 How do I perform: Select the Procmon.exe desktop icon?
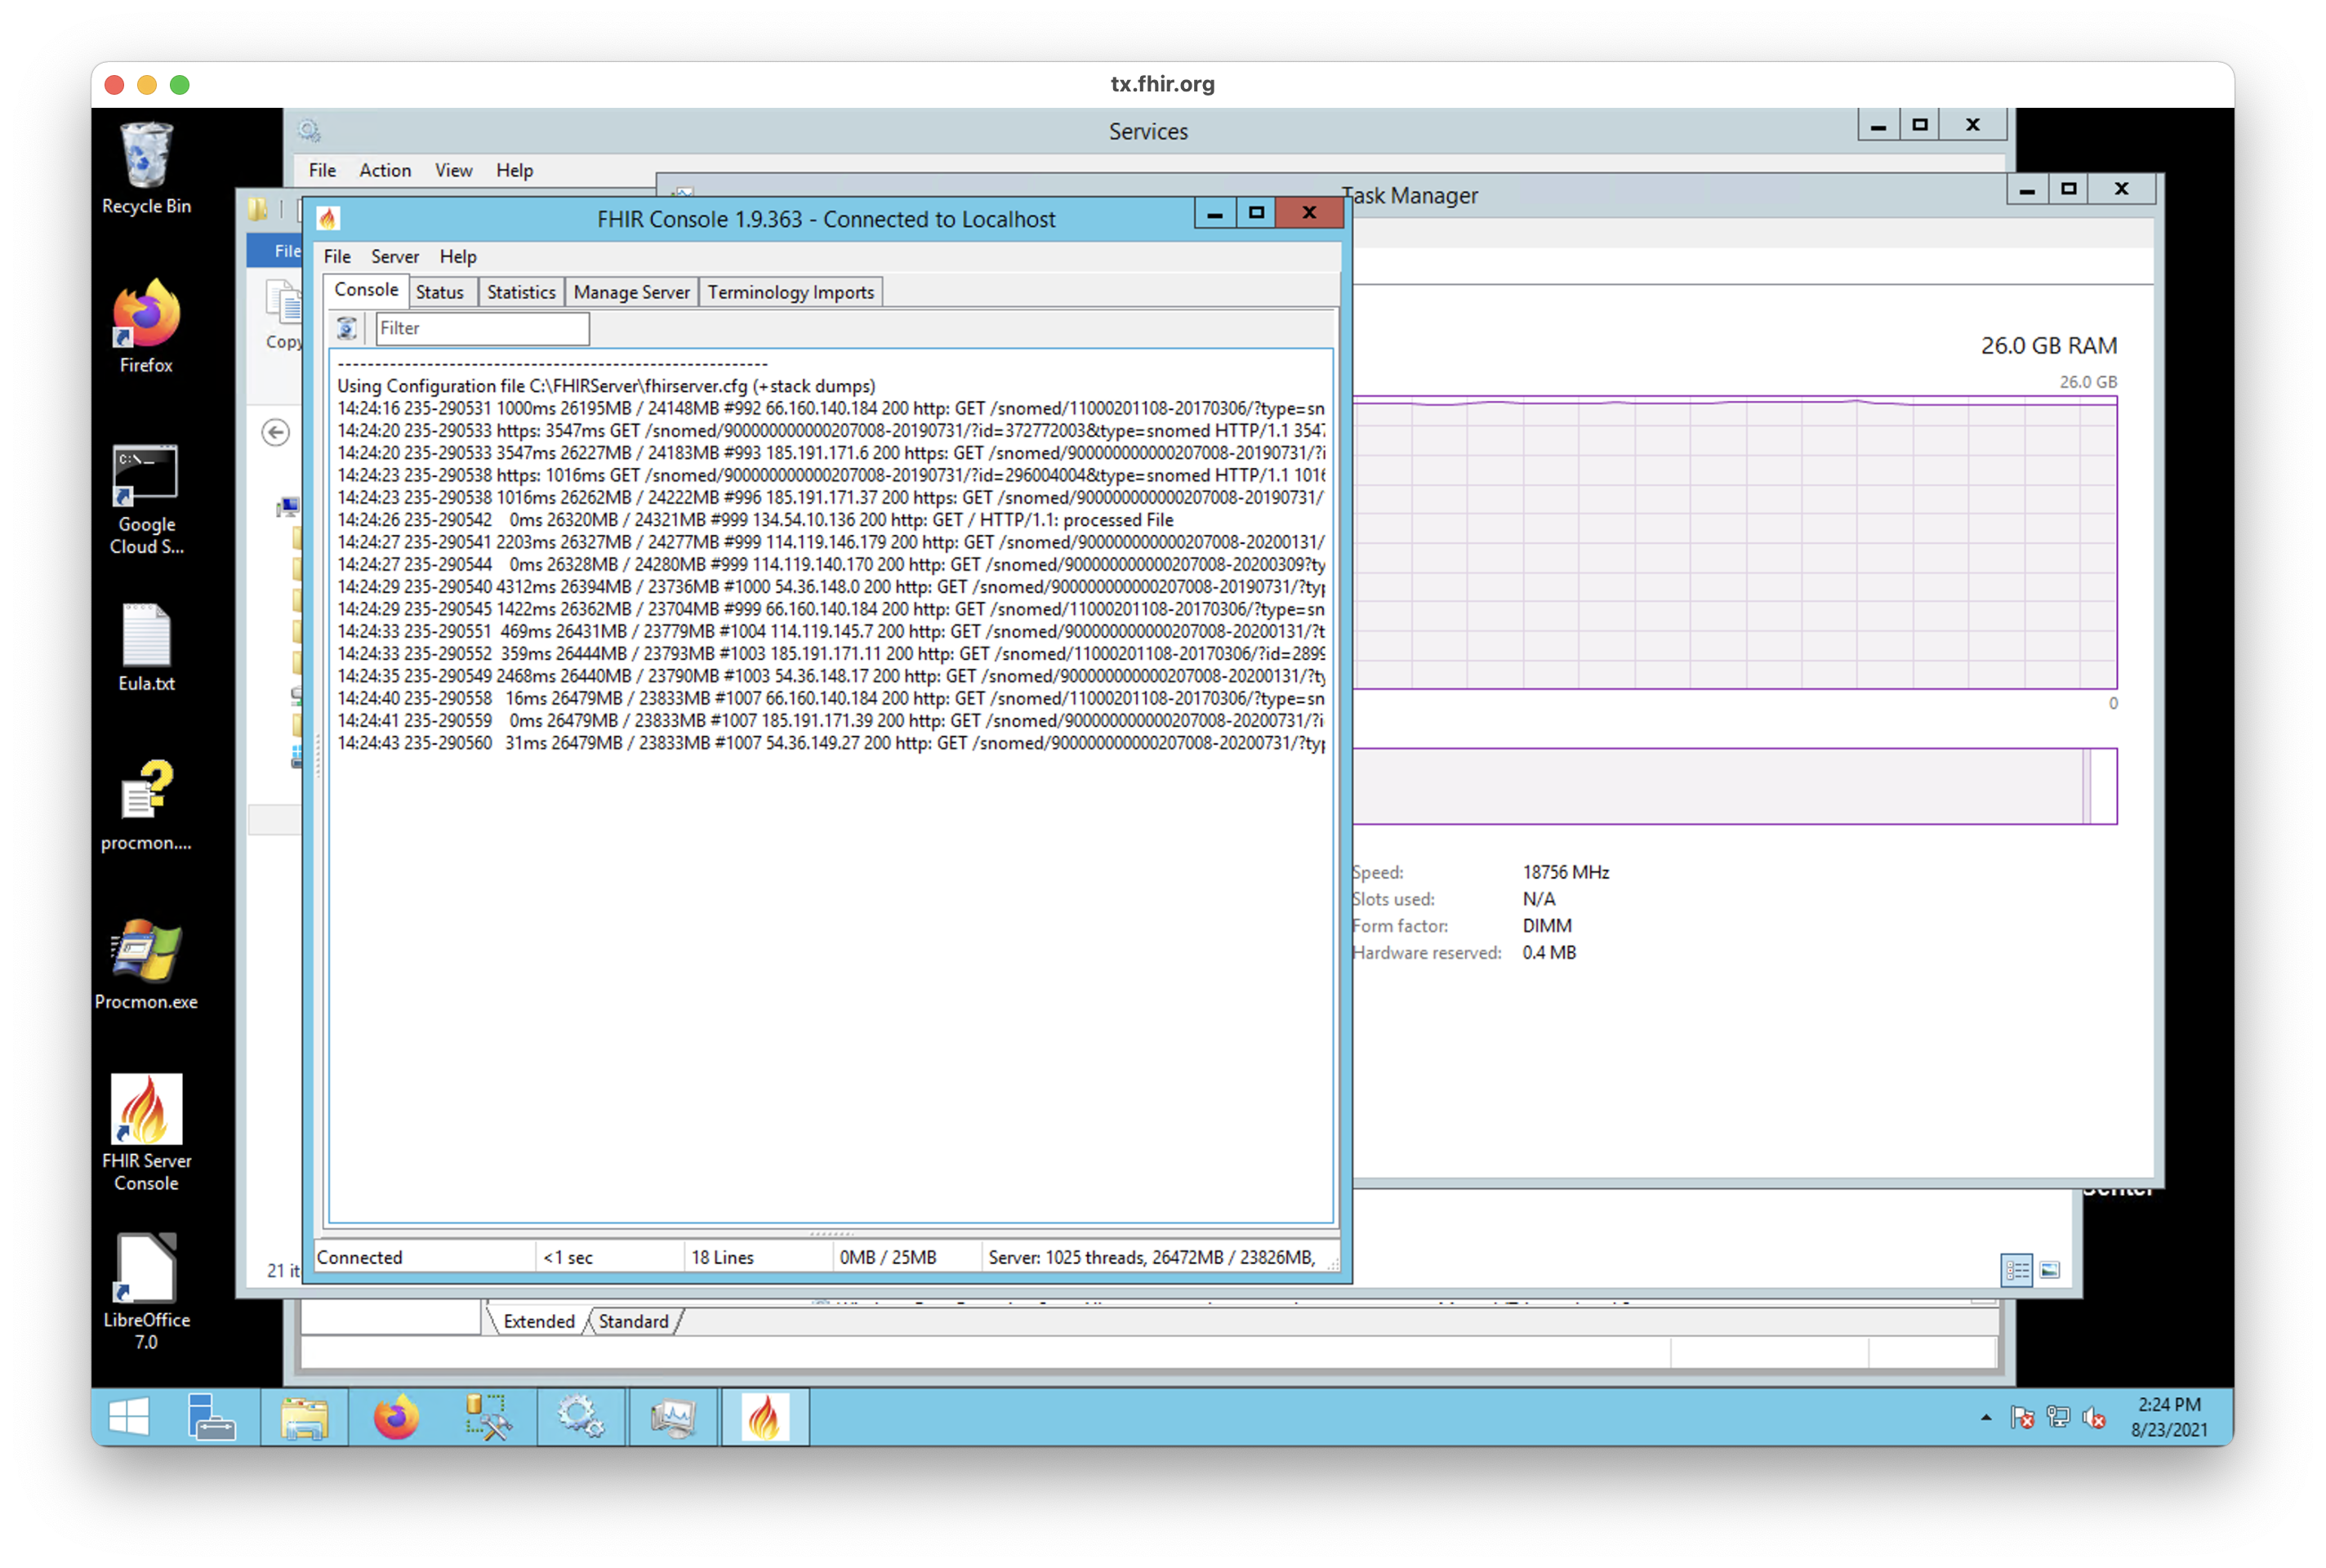pyautogui.click(x=146, y=964)
